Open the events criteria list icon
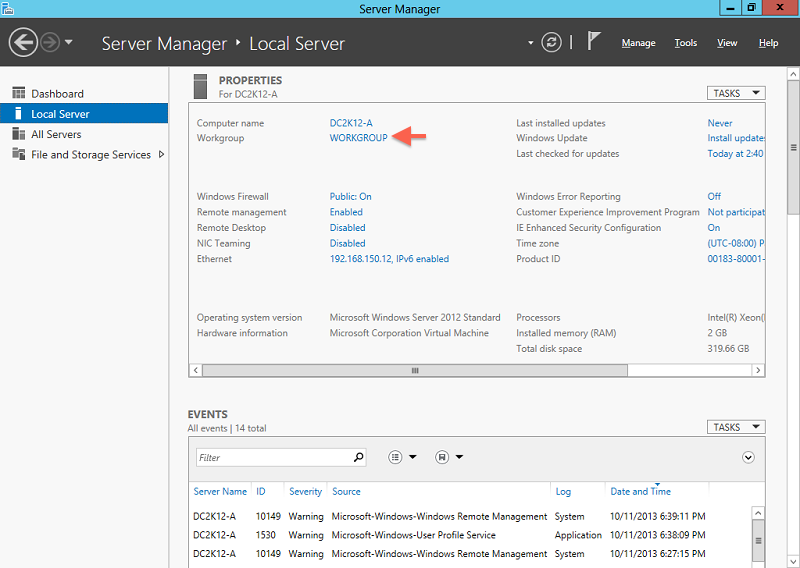 point(395,457)
